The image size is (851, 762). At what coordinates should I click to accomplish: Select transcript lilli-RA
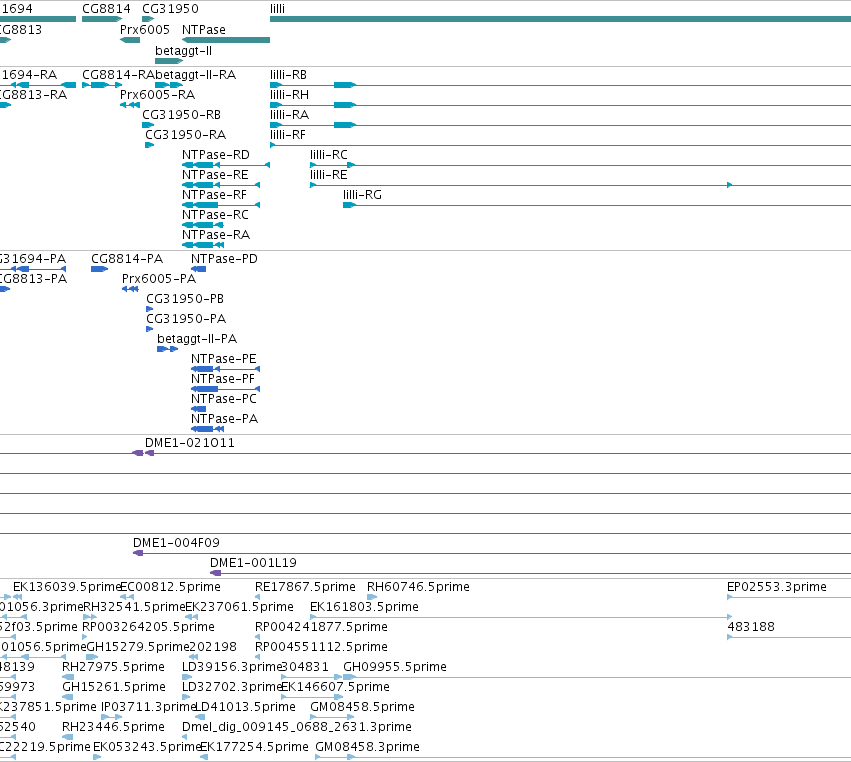pos(289,115)
